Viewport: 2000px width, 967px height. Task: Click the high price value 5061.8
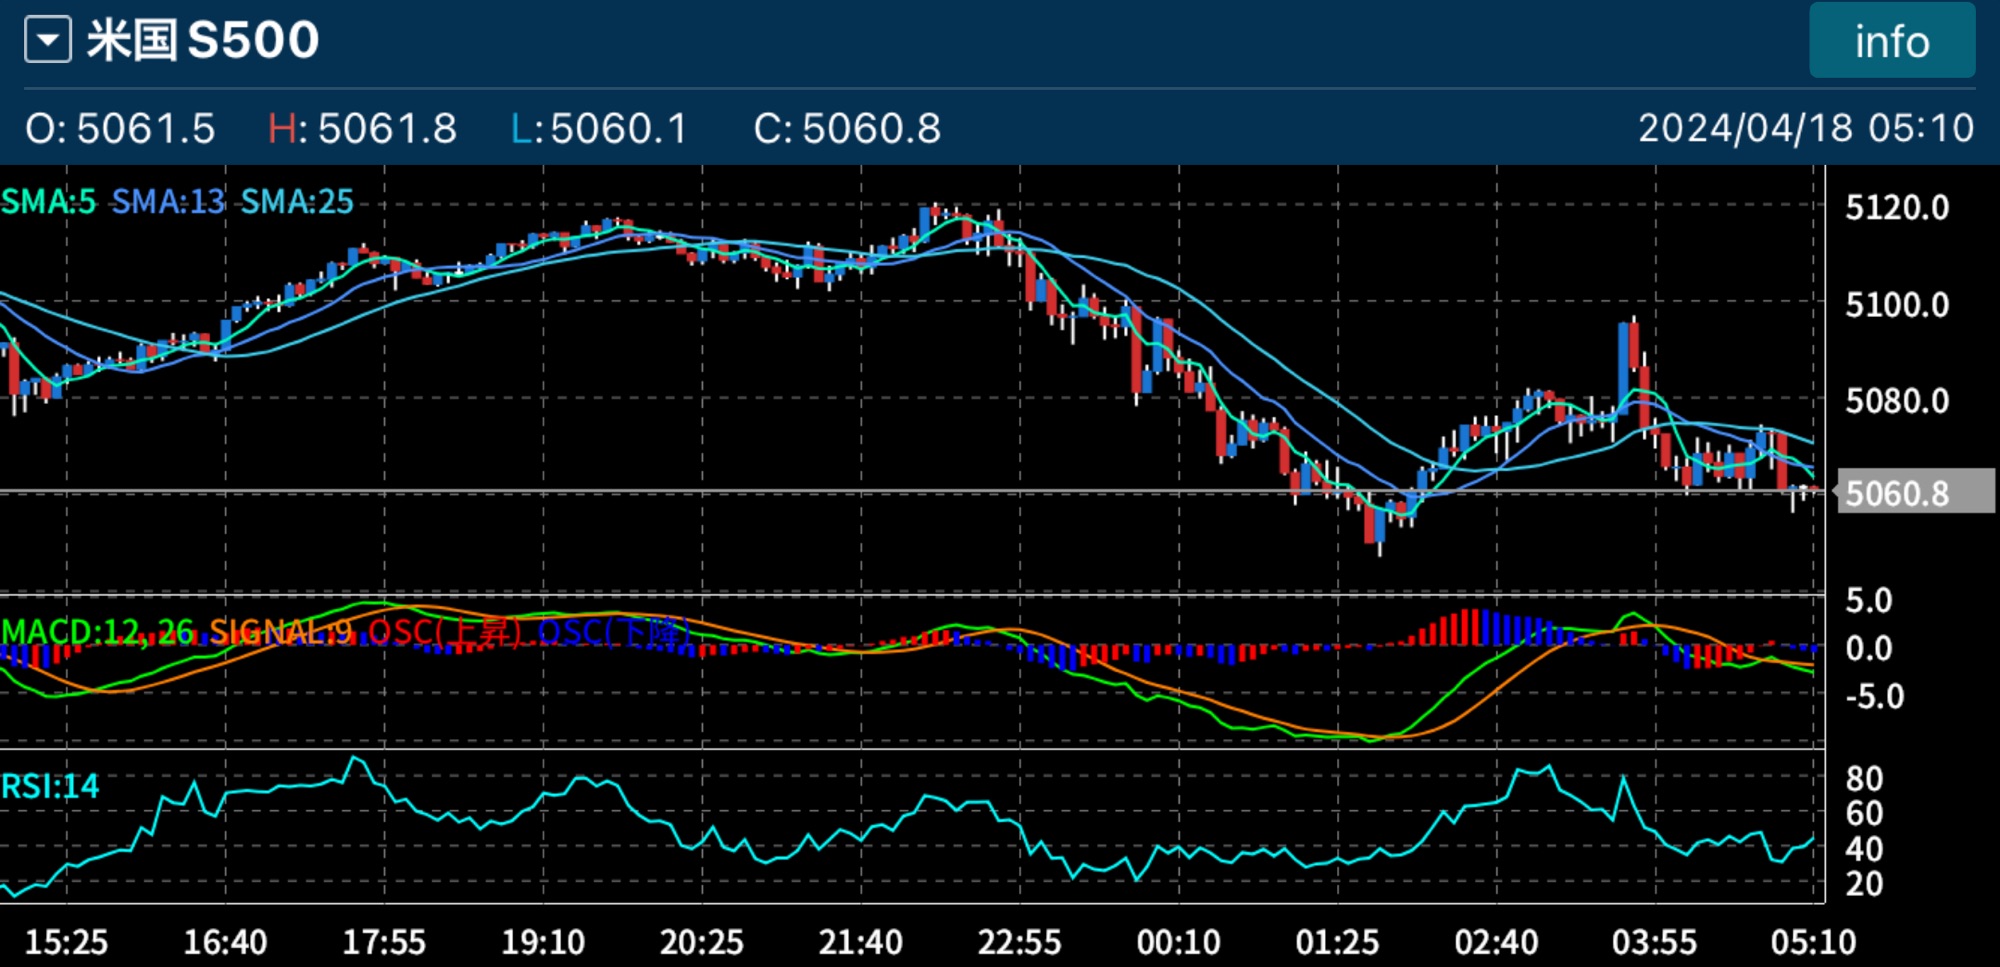[387, 129]
